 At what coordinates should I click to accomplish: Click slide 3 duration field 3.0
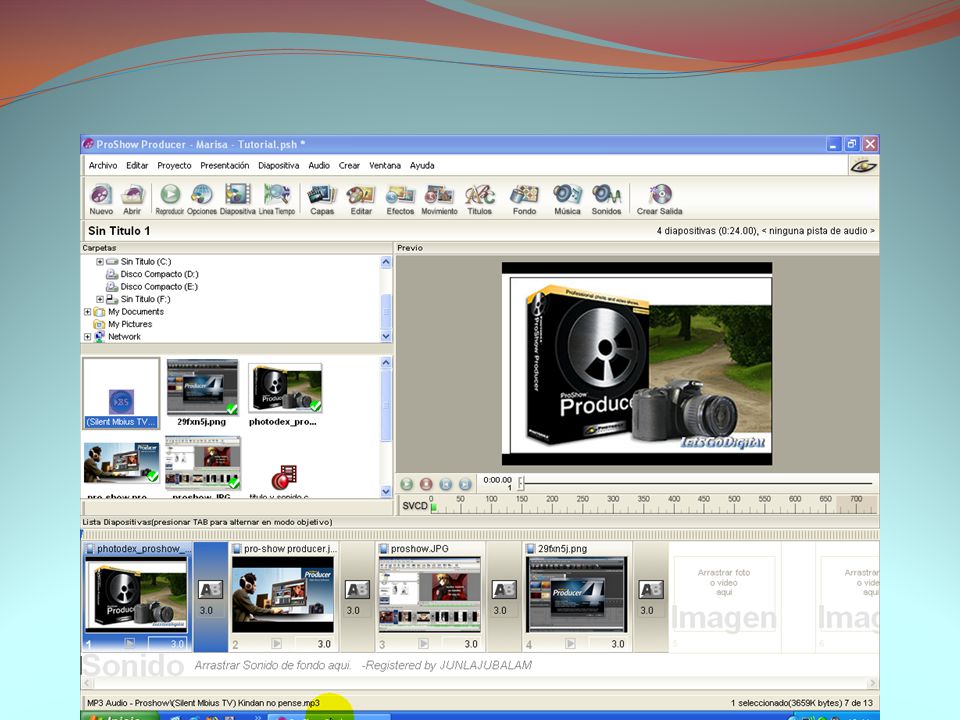(x=463, y=644)
